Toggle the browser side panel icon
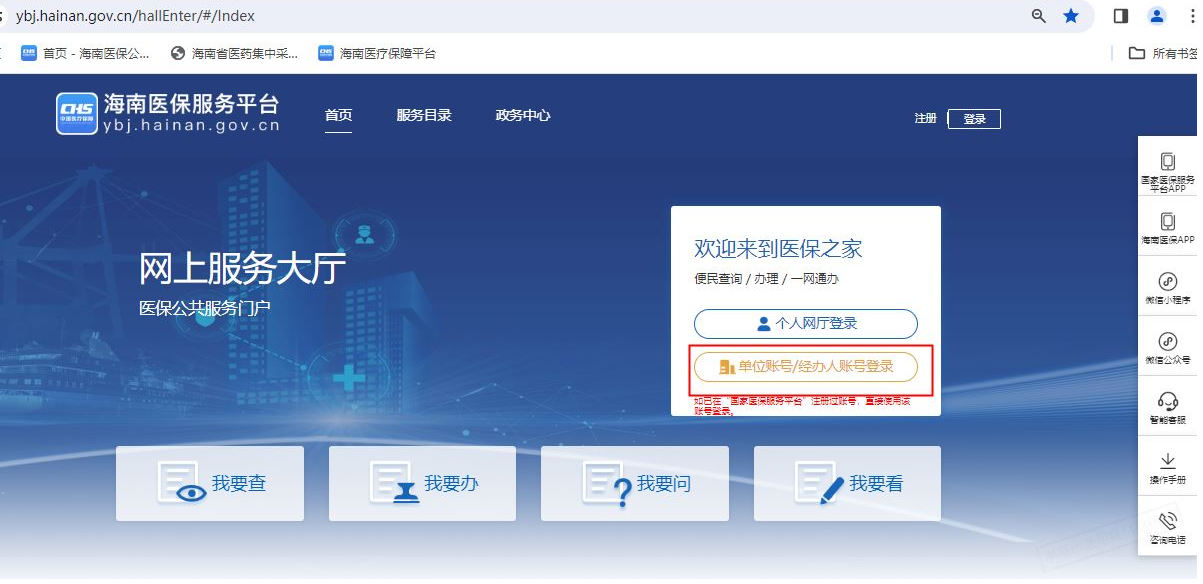1203x584 pixels. click(x=1121, y=16)
